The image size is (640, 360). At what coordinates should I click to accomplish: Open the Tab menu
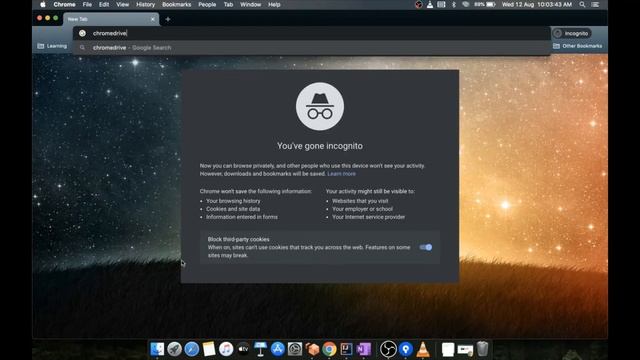point(228,4)
